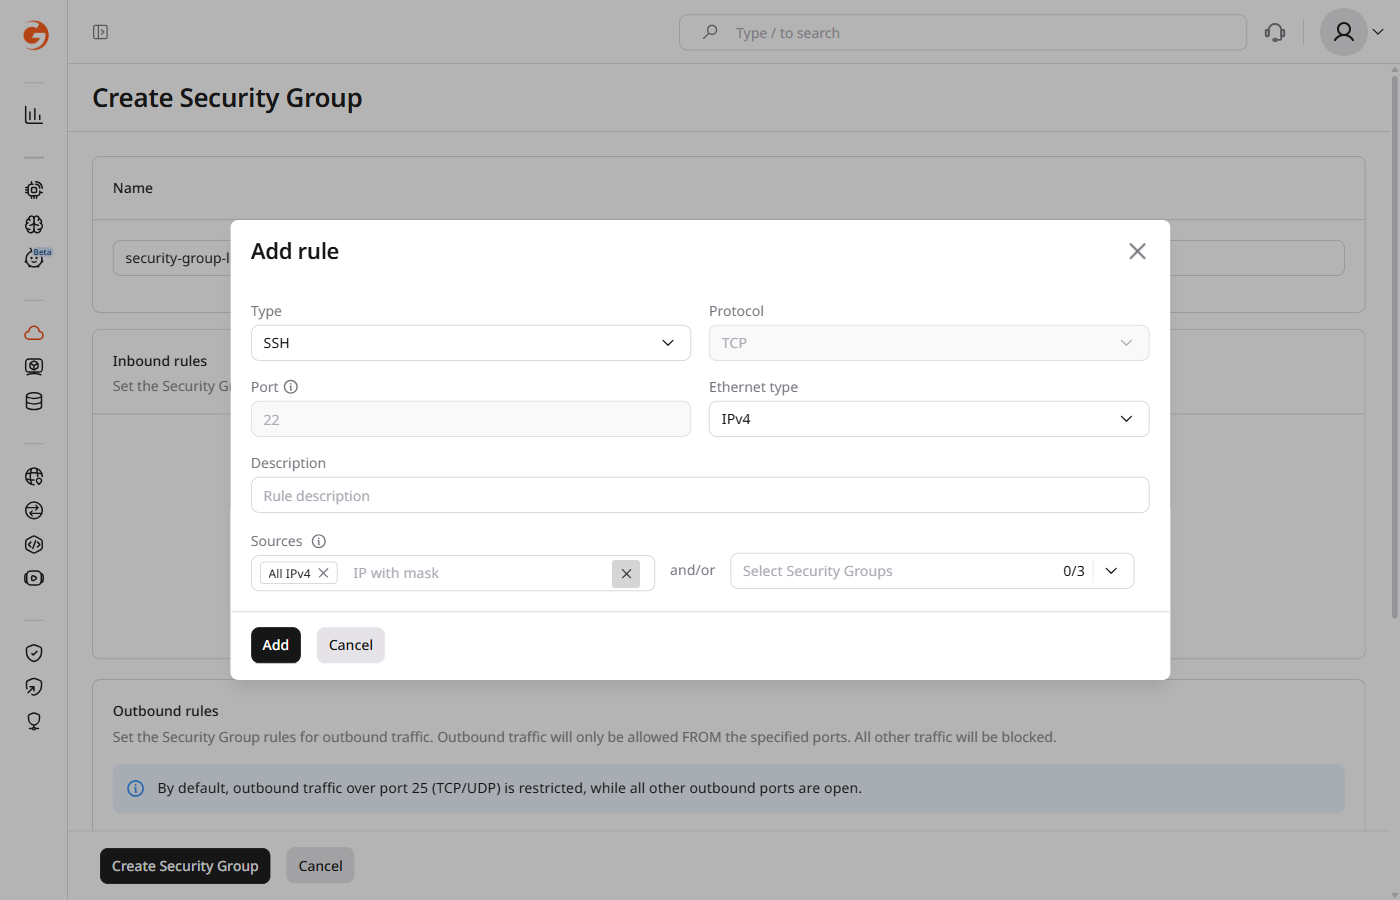
Task: Open the circular swap arrows icon
Action: coord(34,511)
